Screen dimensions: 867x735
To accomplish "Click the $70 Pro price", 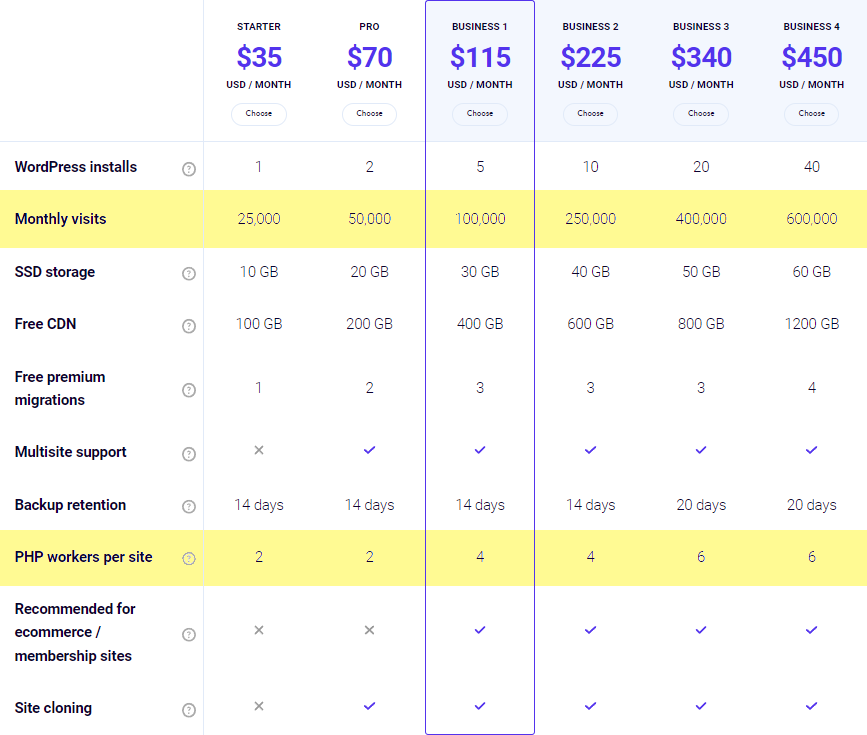I will click(370, 57).
